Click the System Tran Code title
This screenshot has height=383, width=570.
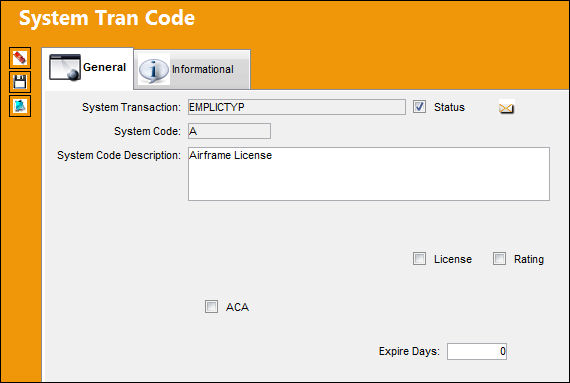(x=107, y=18)
